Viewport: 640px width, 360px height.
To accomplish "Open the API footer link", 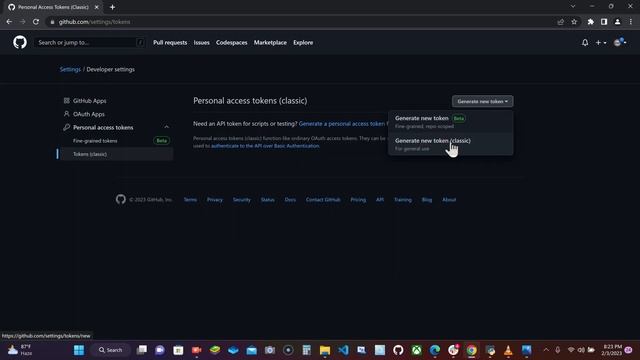I will 380,200.
